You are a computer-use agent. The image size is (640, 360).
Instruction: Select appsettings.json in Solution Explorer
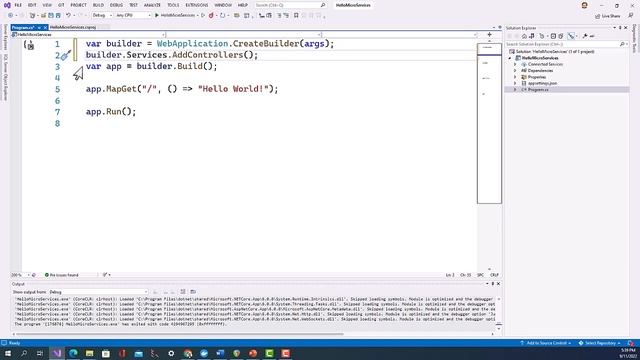pyautogui.click(x=542, y=83)
